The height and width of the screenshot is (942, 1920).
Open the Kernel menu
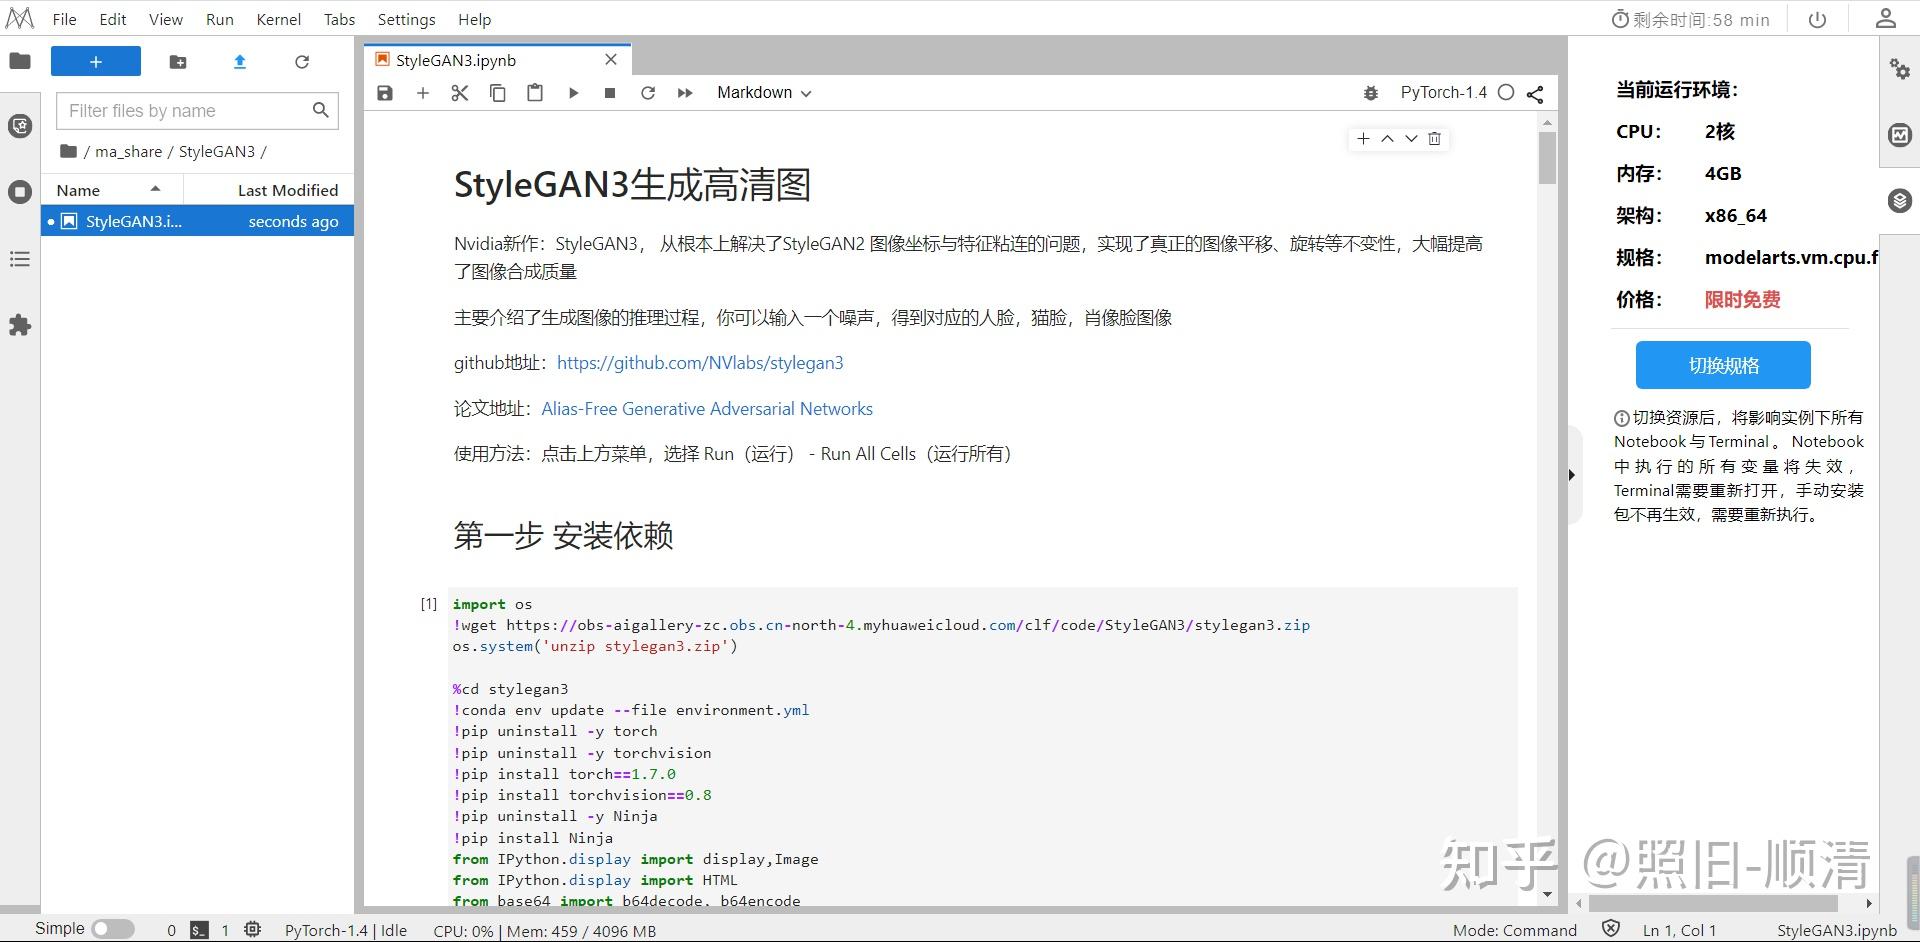(278, 19)
